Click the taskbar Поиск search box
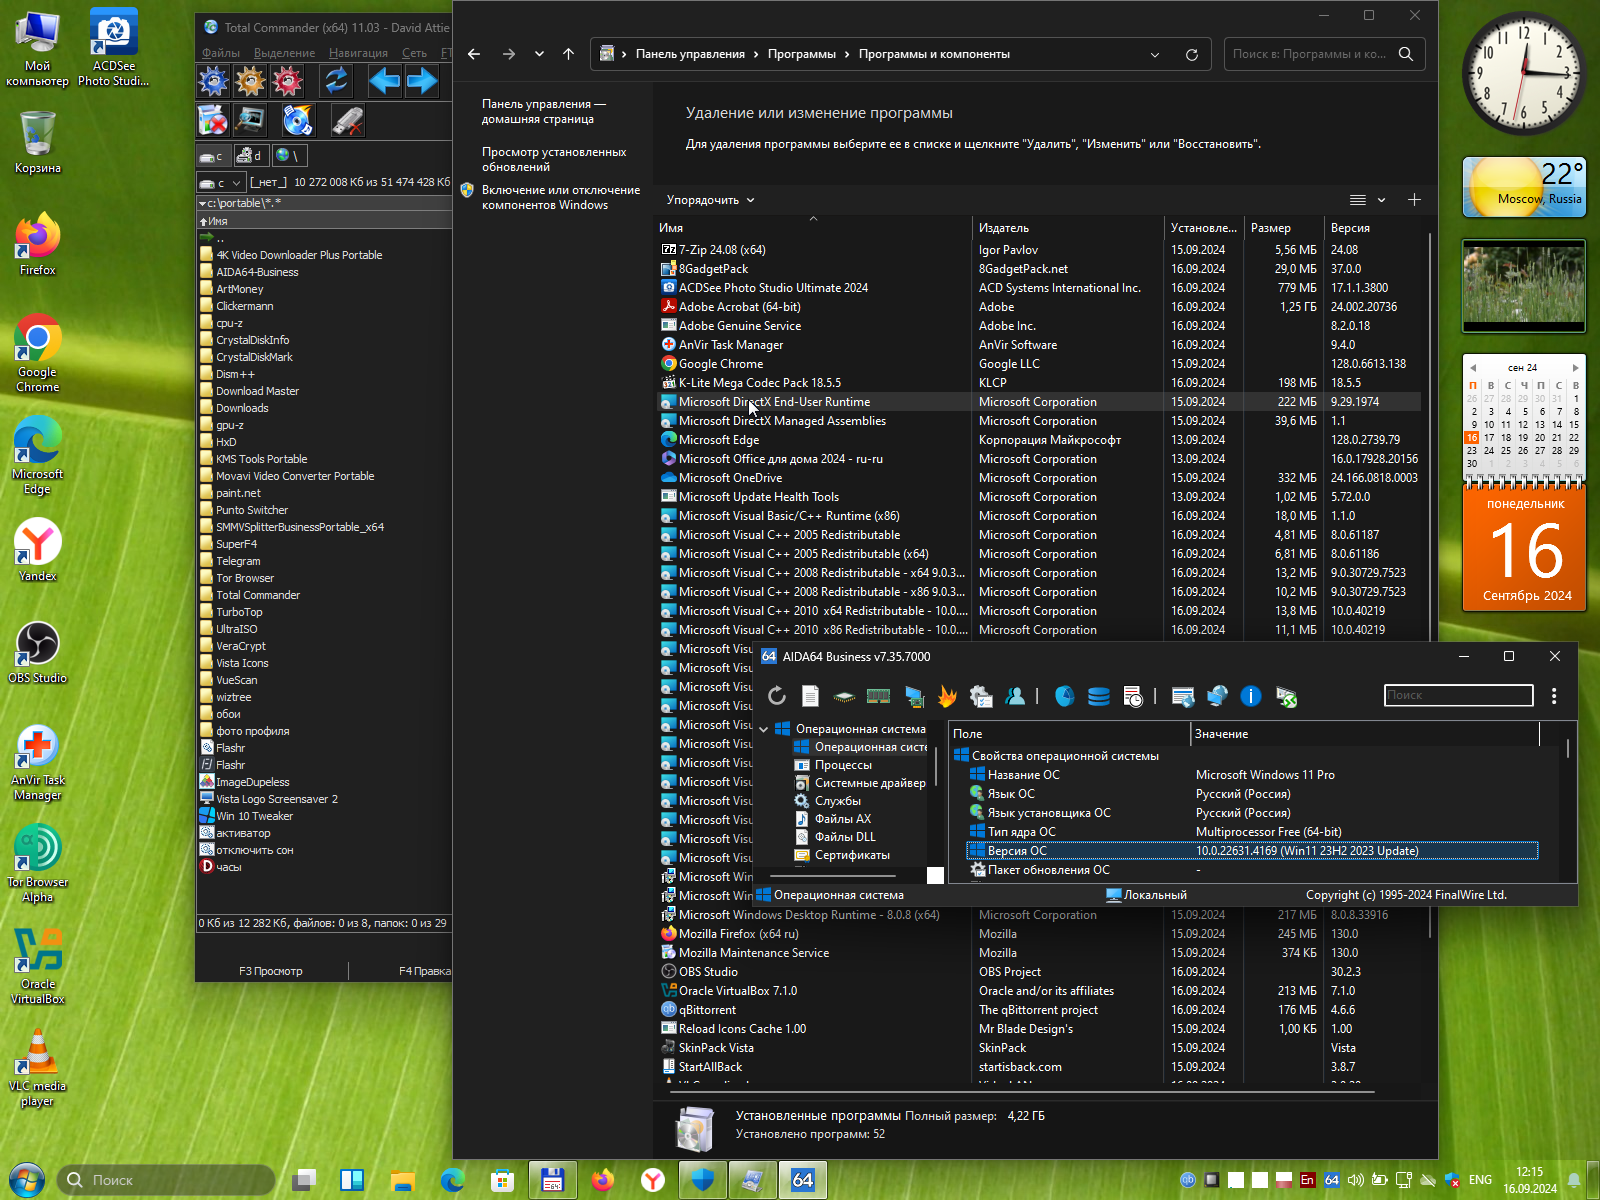This screenshot has width=1600, height=1200. 166,1180
